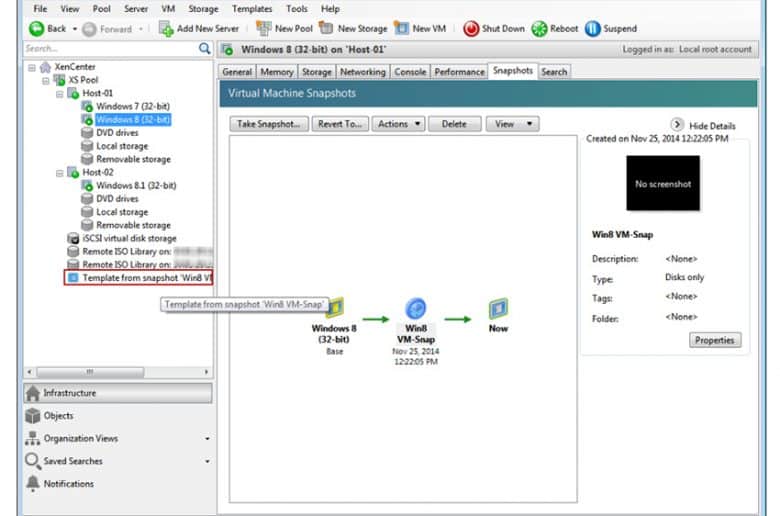
Task: Expand the Saved Searches submenu arrow
Action: pos(207,461)
